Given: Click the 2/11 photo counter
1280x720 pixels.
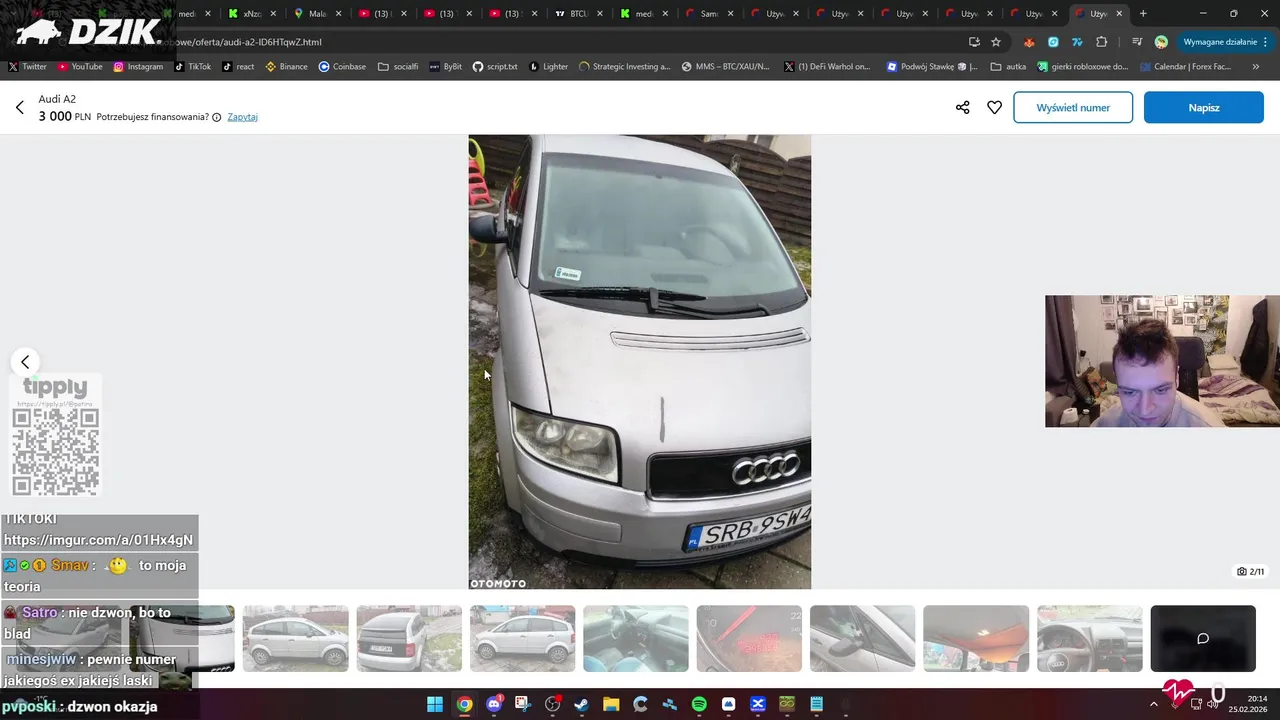Looking at the screenshot, I should point(1250,572).
